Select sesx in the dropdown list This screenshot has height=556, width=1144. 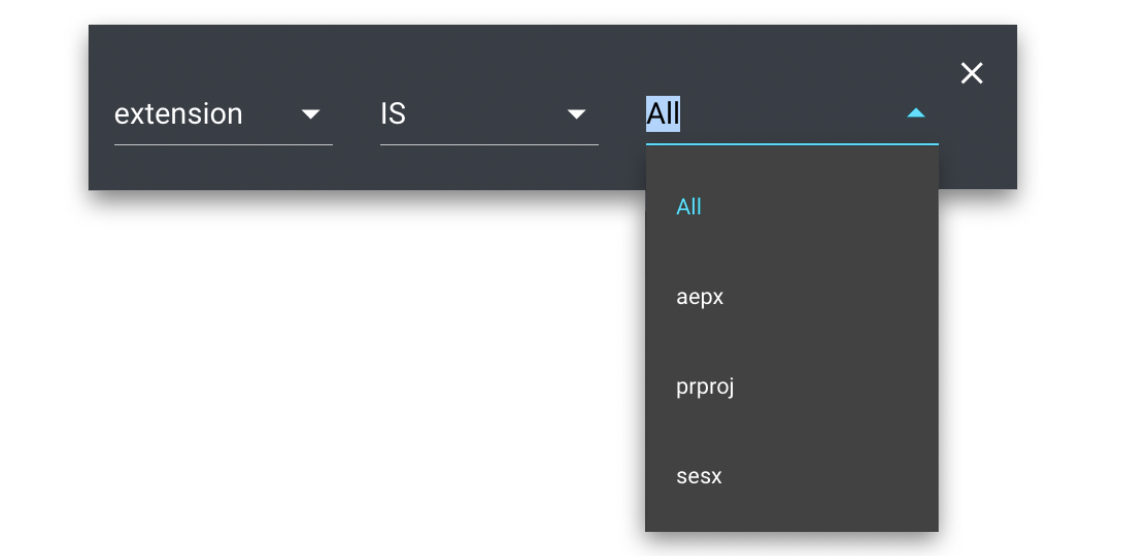[x=698, y=476]
